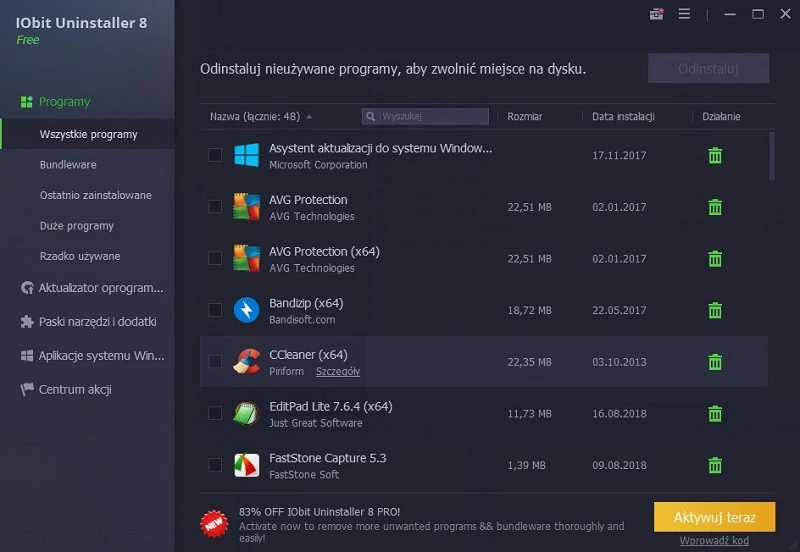The width and height of the screenshot is (800, 552).
Task: Toggle sort arrow next to Nazwa column
Action: click(x=309, y=117)
